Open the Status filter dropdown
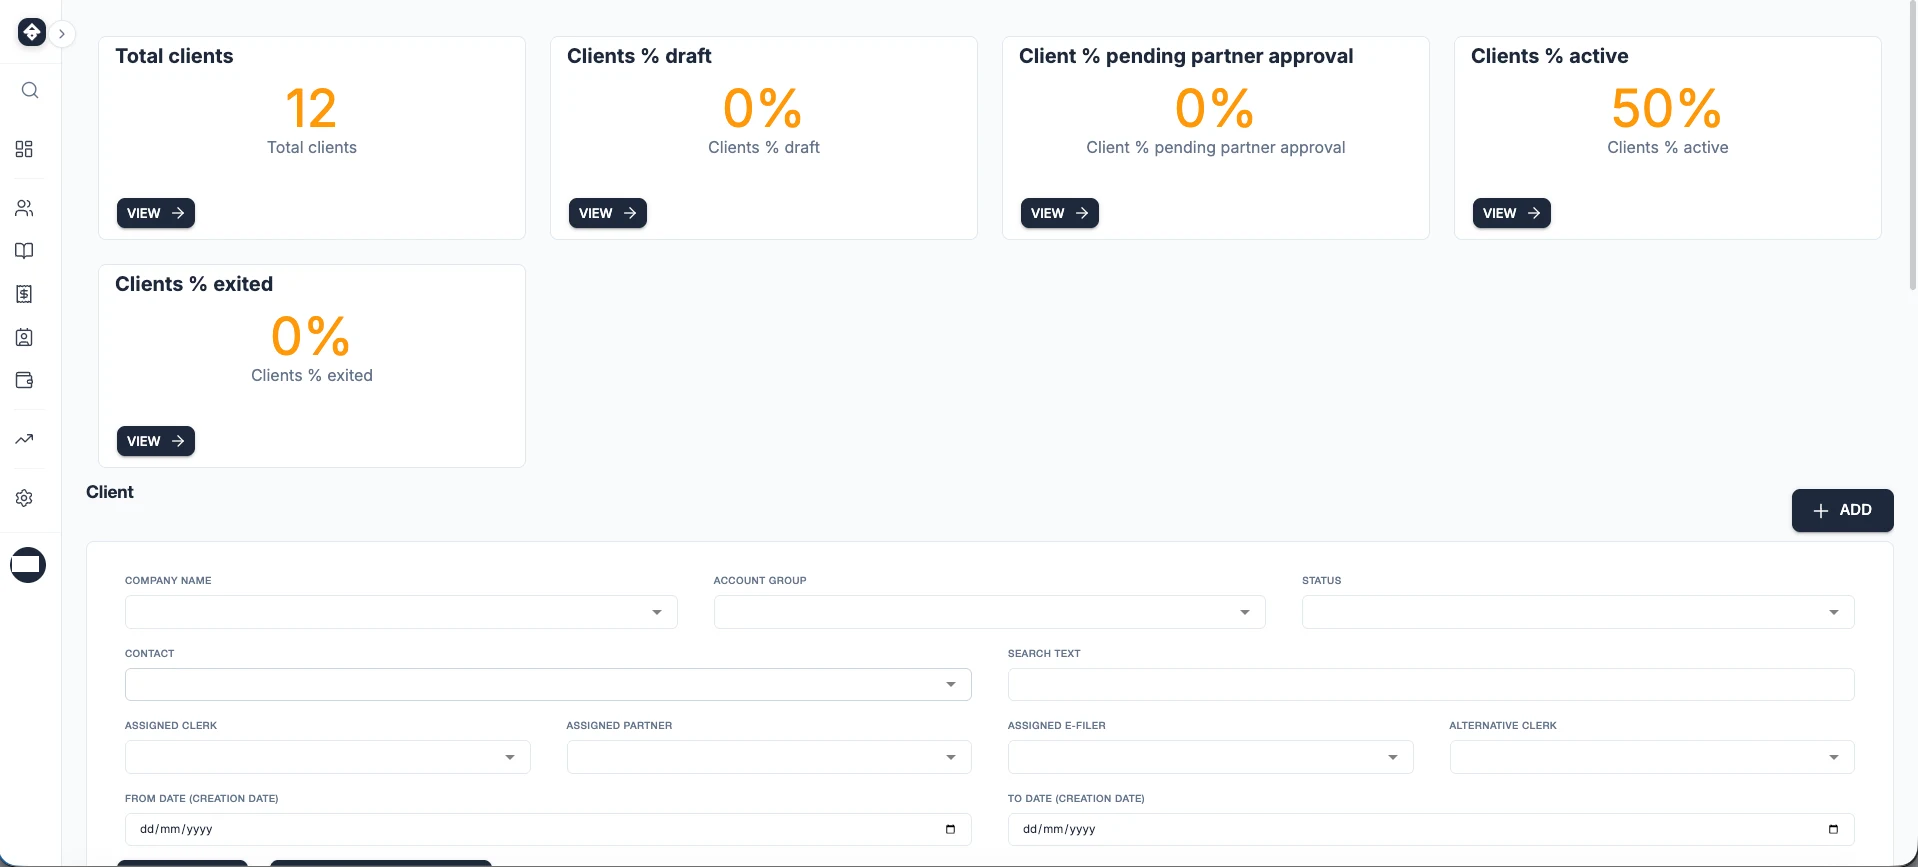The width and height of the screenshot is (1918, 867). coord(1577,612)
